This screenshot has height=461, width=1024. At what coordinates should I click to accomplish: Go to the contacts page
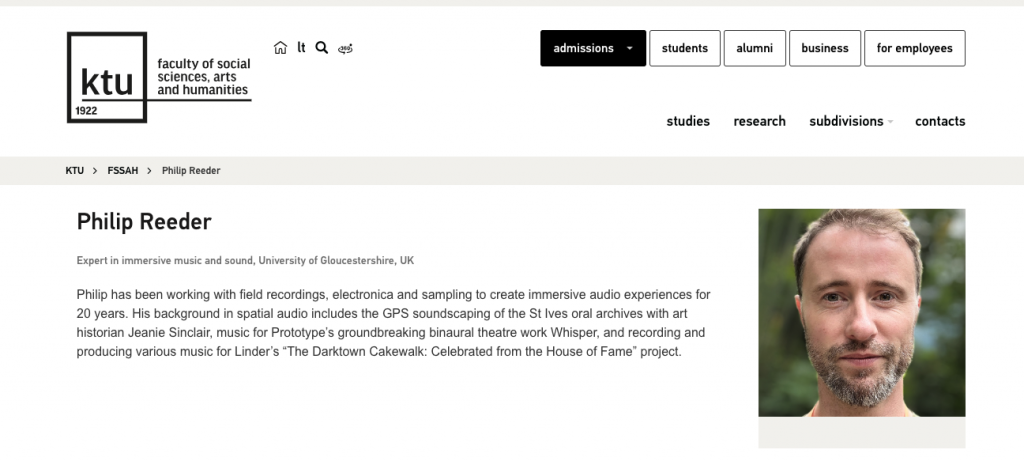(940, 121)
